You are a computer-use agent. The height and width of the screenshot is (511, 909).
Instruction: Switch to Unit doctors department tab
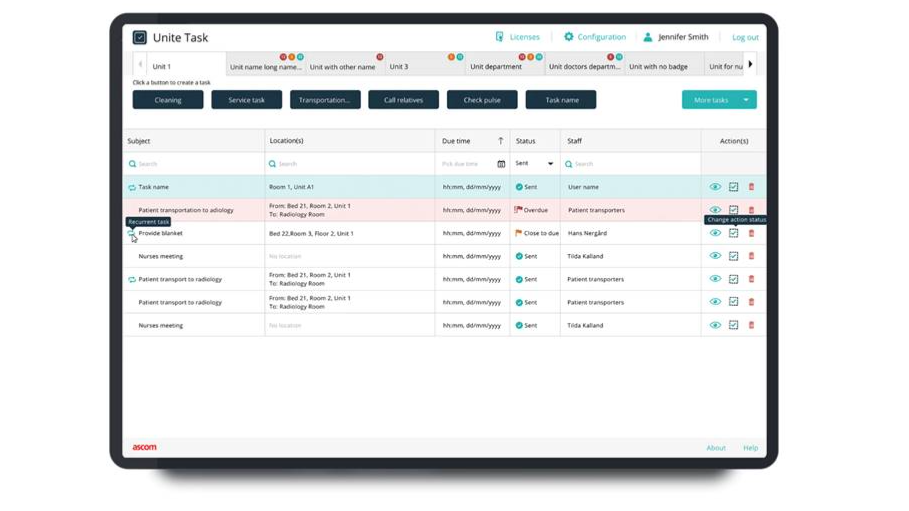[585, 64]
